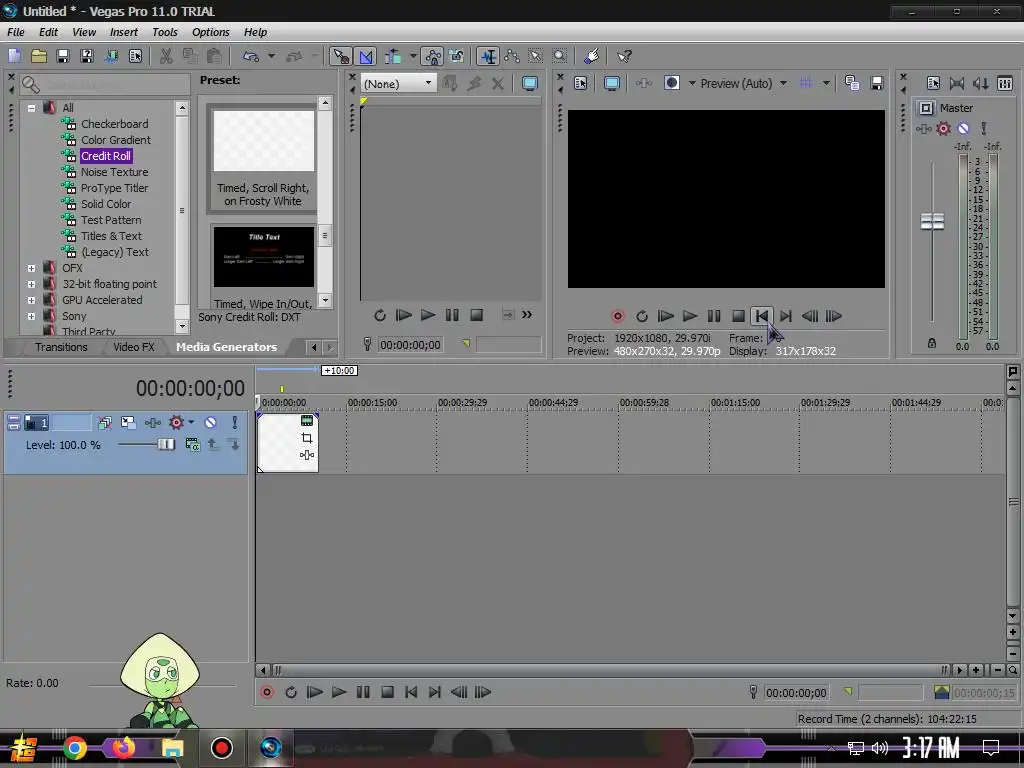Open Generated Media icon on timeline clip
The width and height of the screenshot is (1024, 768).
coord(307,421)
